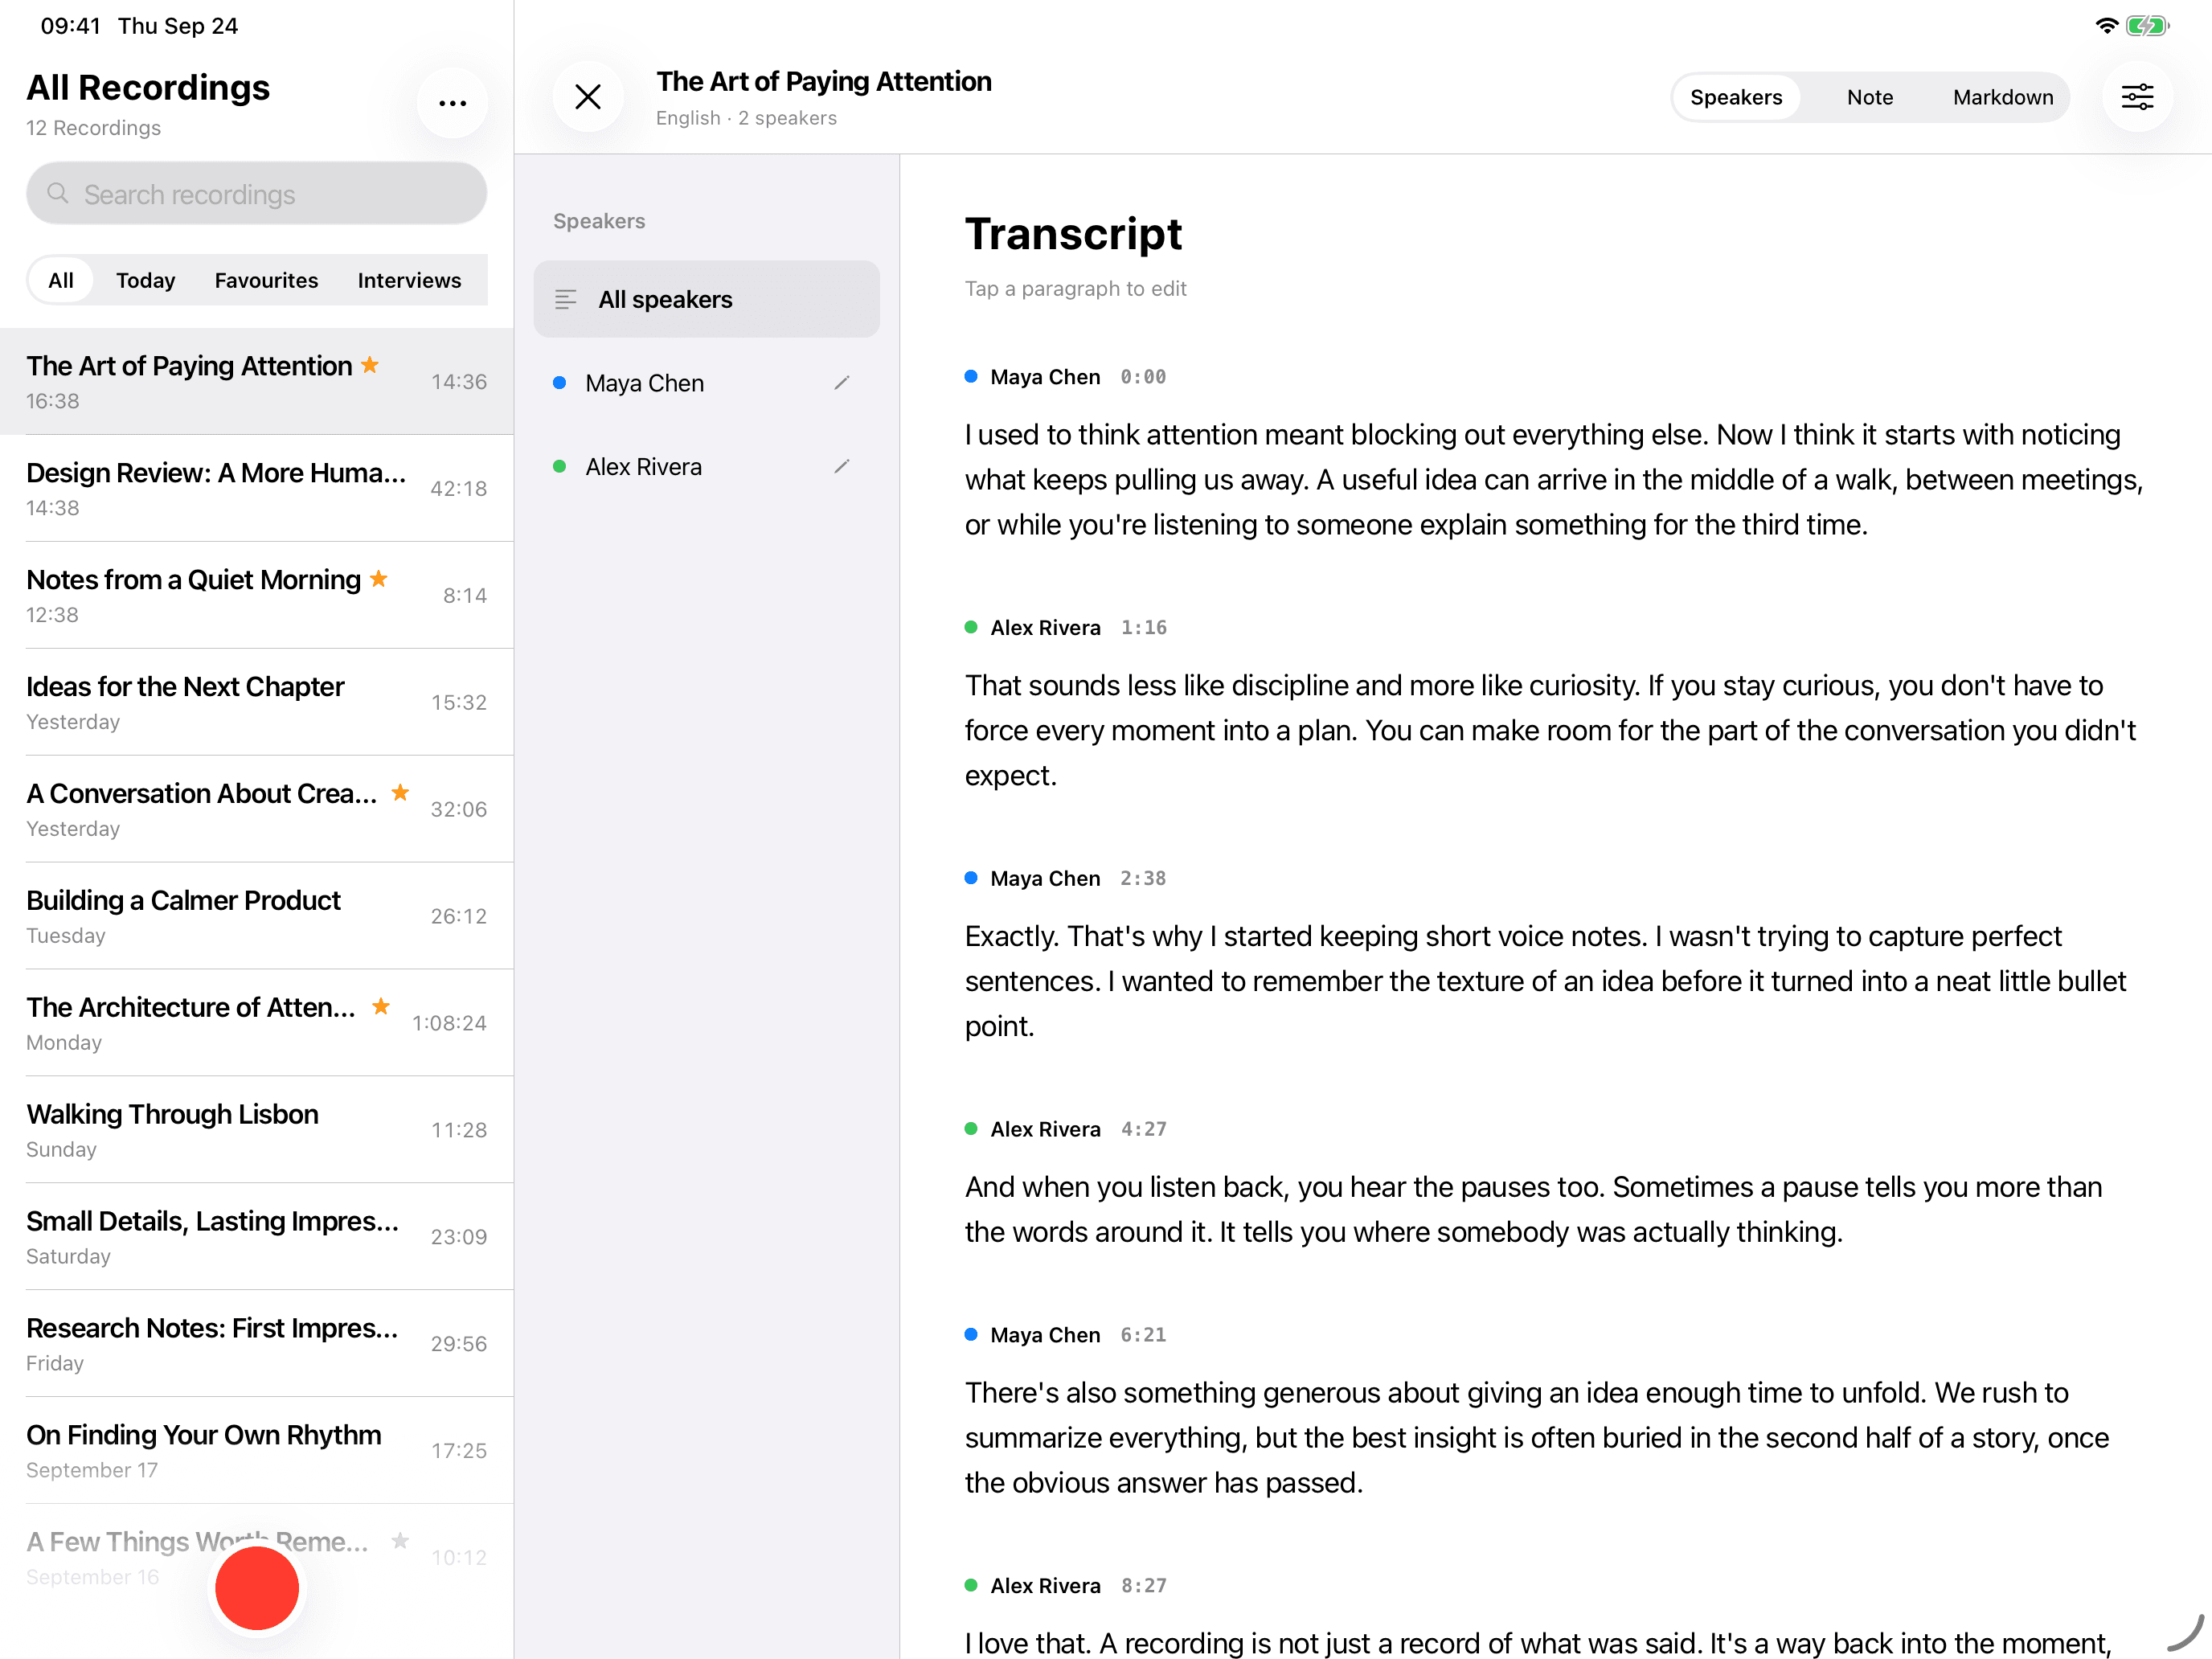Screen dimensions: 2212x1659
Task: Switch to Markdown view segment
Action: tap(2002, 97)
